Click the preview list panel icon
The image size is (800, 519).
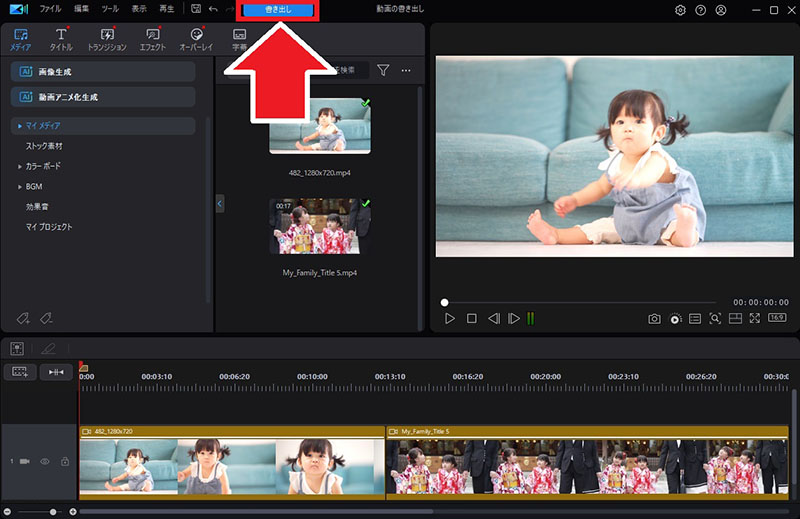tap(695, 319)
